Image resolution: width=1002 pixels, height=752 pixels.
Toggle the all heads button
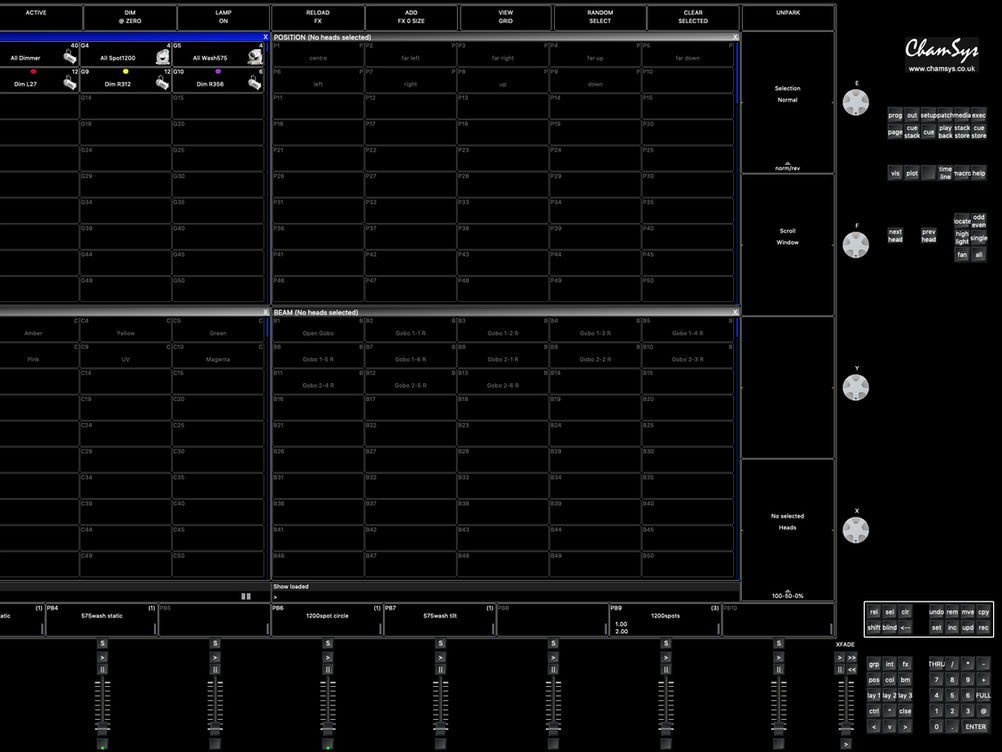[979, 254]
